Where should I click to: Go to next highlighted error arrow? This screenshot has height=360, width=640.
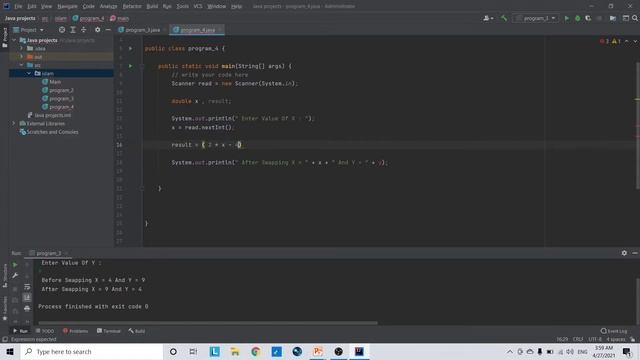[635, 41]
